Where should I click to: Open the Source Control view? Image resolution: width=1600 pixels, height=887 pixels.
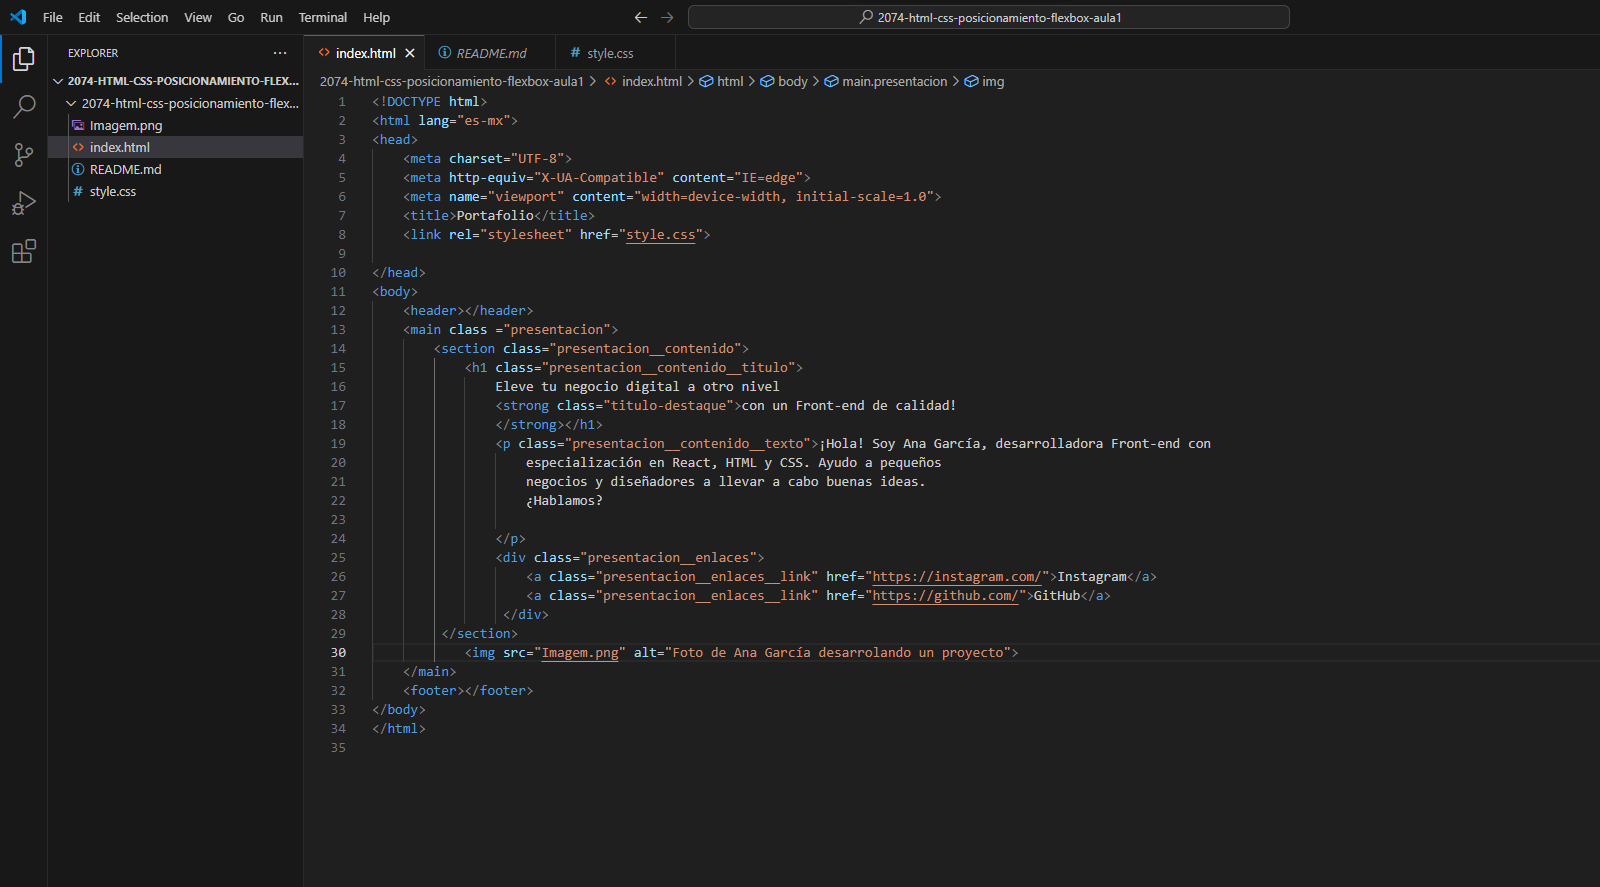[x=24, y=154]
